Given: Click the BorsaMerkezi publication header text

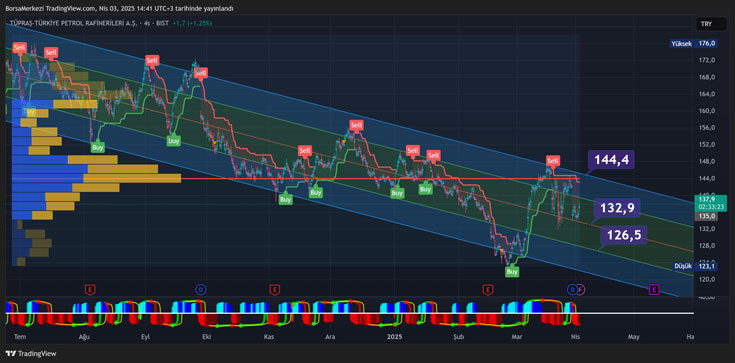Looking at the screenshot, I should (x=120, y=8).
